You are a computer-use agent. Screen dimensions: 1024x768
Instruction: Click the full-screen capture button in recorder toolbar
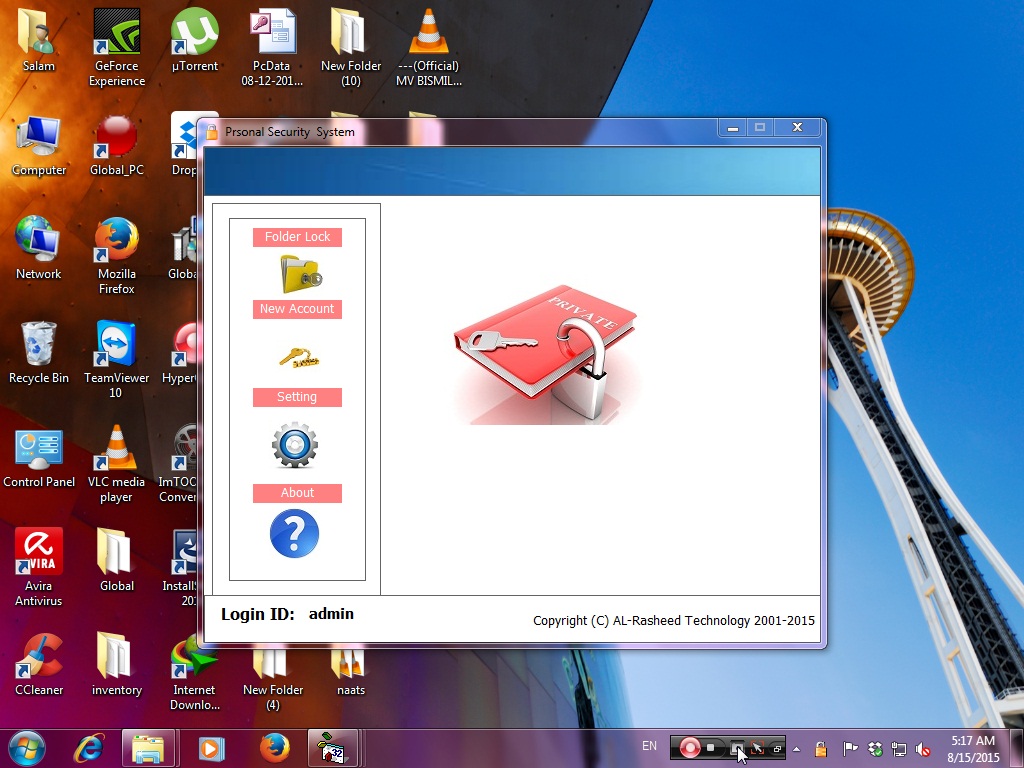point(737,748)
